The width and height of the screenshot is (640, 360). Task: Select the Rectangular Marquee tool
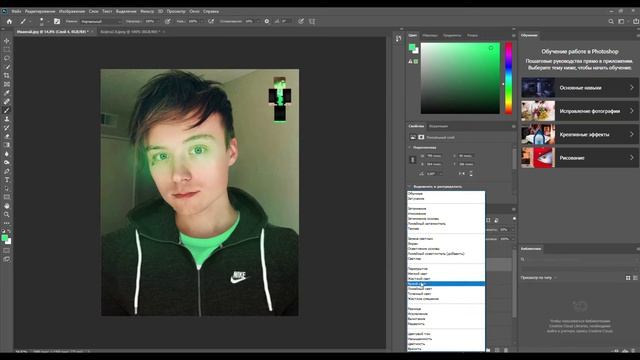pyautogui.click(x=7, y=49)
